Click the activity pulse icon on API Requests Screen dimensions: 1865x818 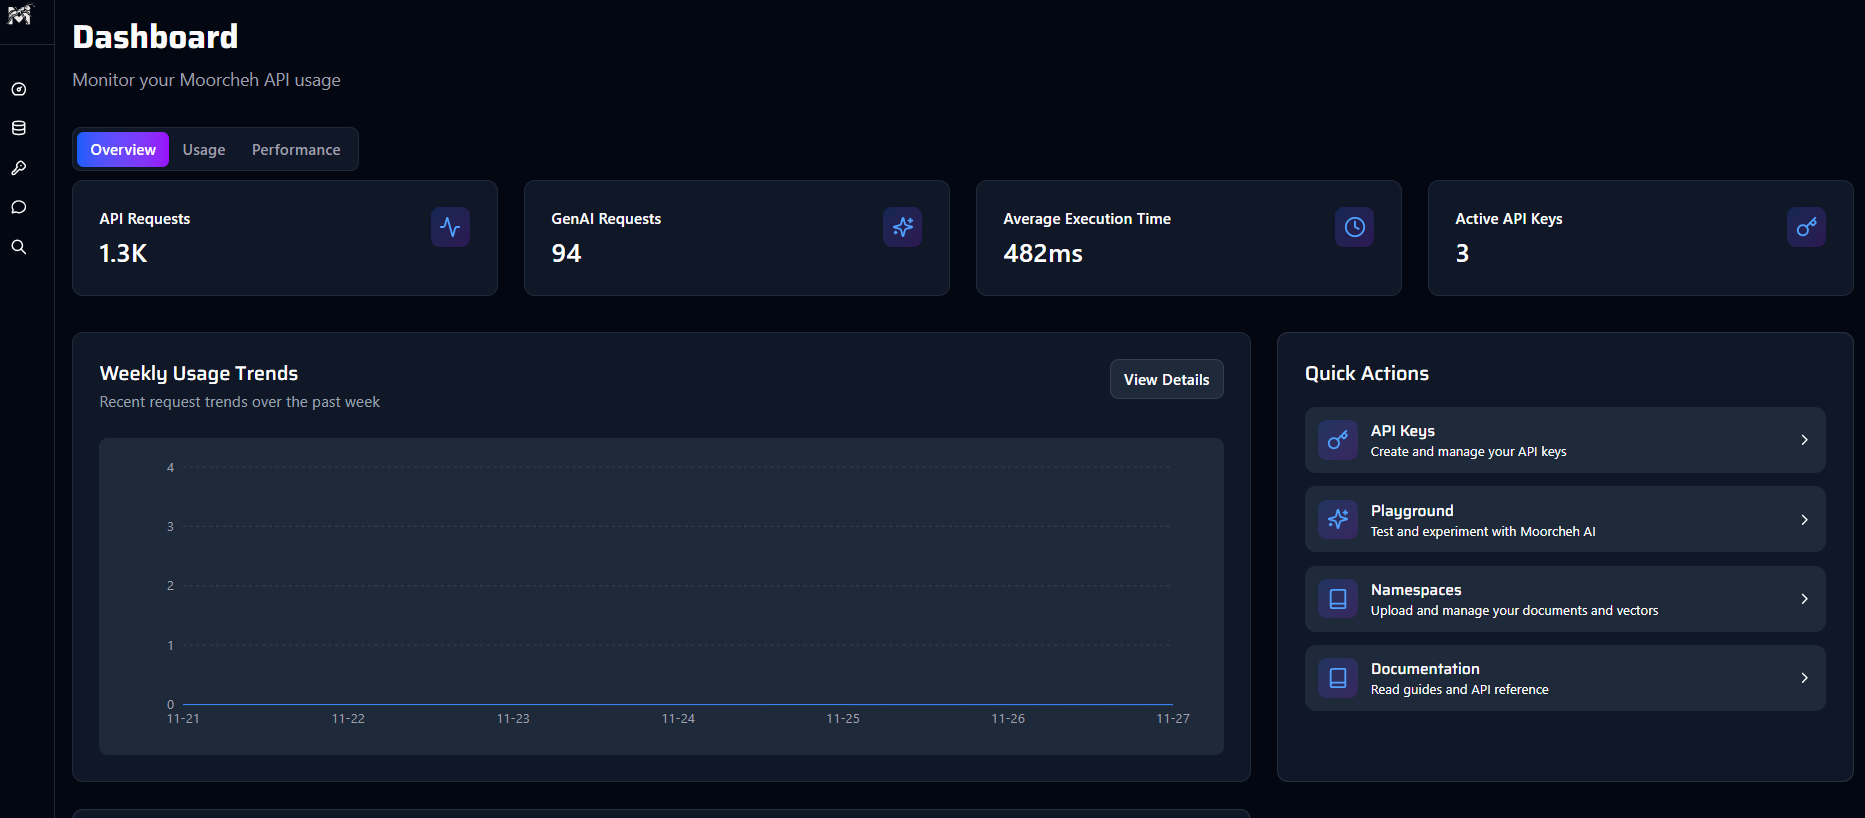point(450,227)
